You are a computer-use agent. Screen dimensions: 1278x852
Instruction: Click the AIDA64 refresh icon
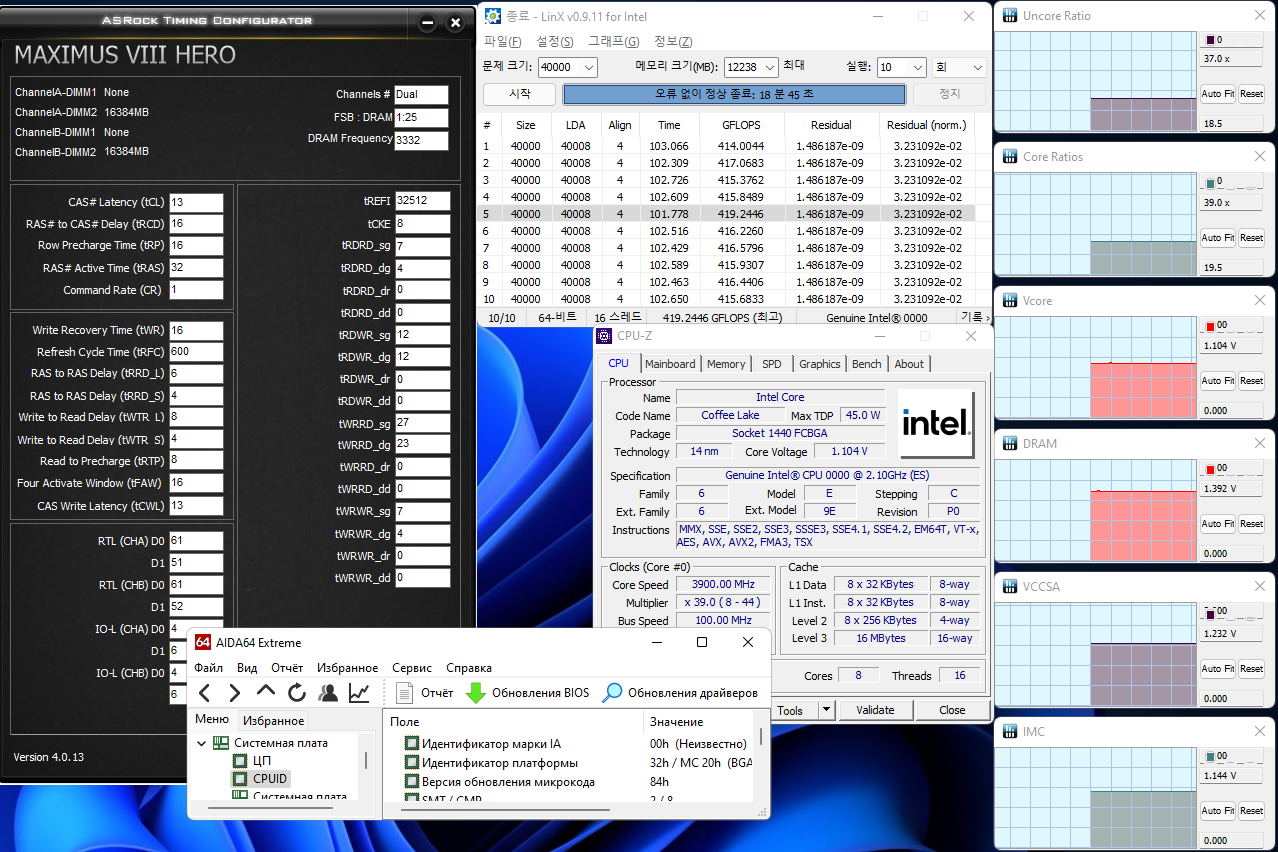point(296,693)
